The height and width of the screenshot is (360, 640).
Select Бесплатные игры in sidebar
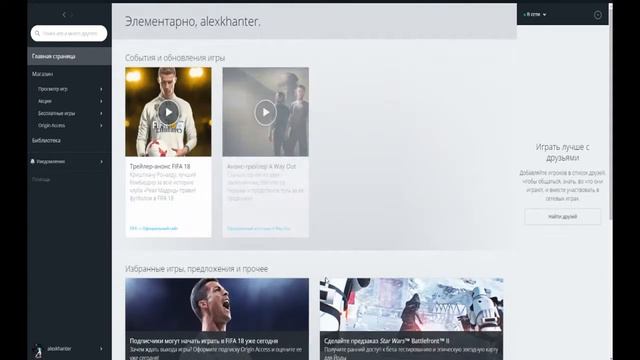tap(56, 113)
